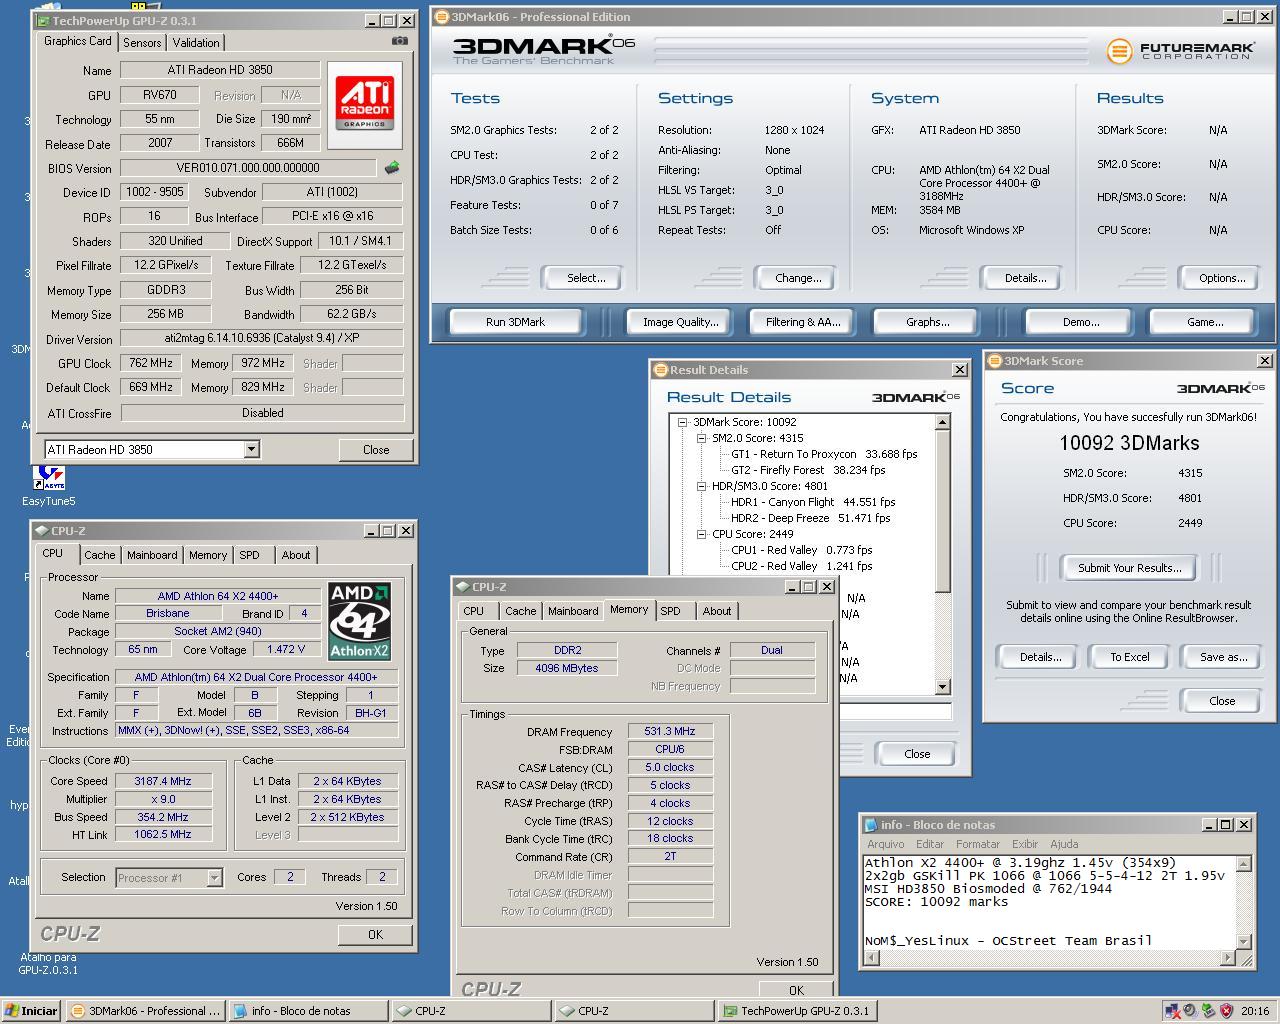Open the Arquivo menu in Notepad
Image resolution: width=1280 pixels, height=1024 pixels.
pyautogui.click(x=886, y=844)
